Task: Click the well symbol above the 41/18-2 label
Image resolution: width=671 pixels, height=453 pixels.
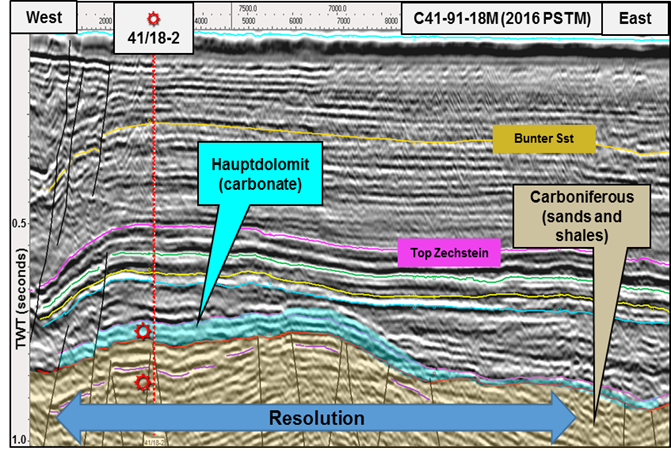Action: pyautogui.click(x=152, y=19)
